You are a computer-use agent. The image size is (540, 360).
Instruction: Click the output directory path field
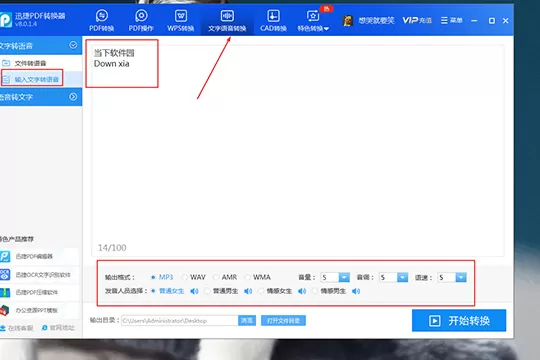point(179,321)
